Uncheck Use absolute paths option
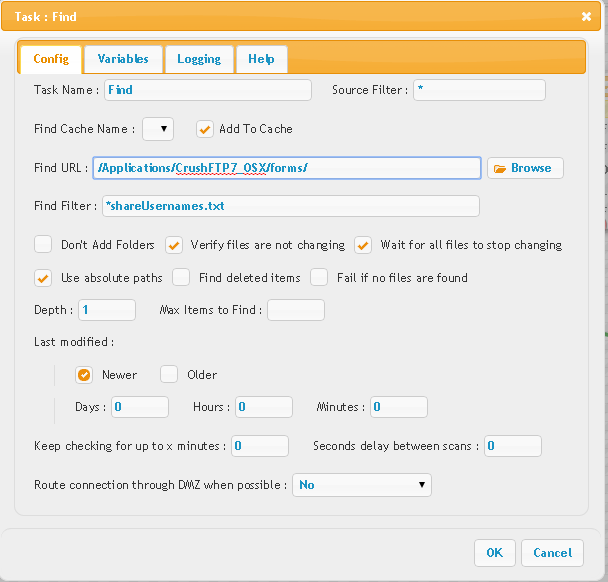Screen dimensions: 608x582 click(x=43, y=278)
